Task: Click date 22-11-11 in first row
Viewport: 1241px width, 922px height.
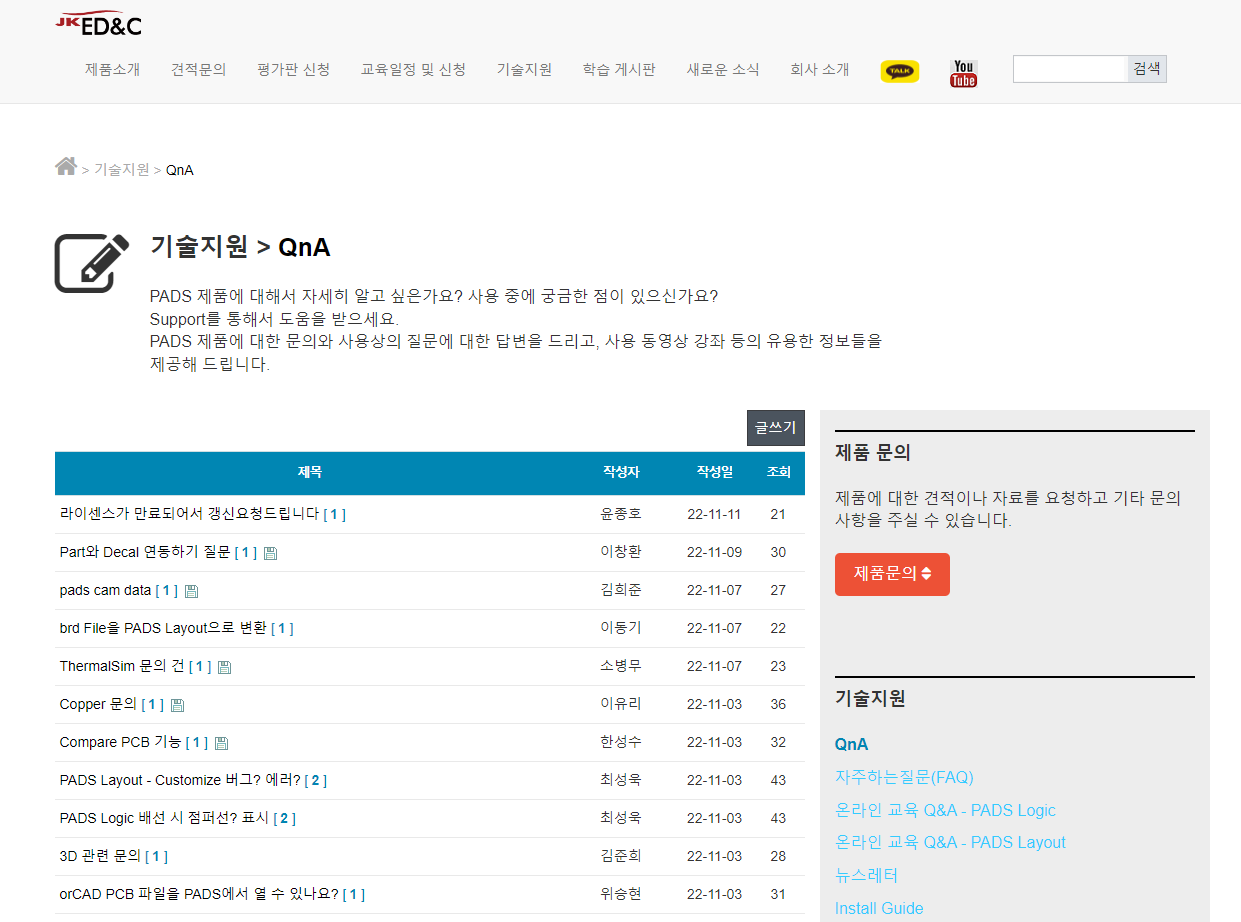Action: click(714, 514)
